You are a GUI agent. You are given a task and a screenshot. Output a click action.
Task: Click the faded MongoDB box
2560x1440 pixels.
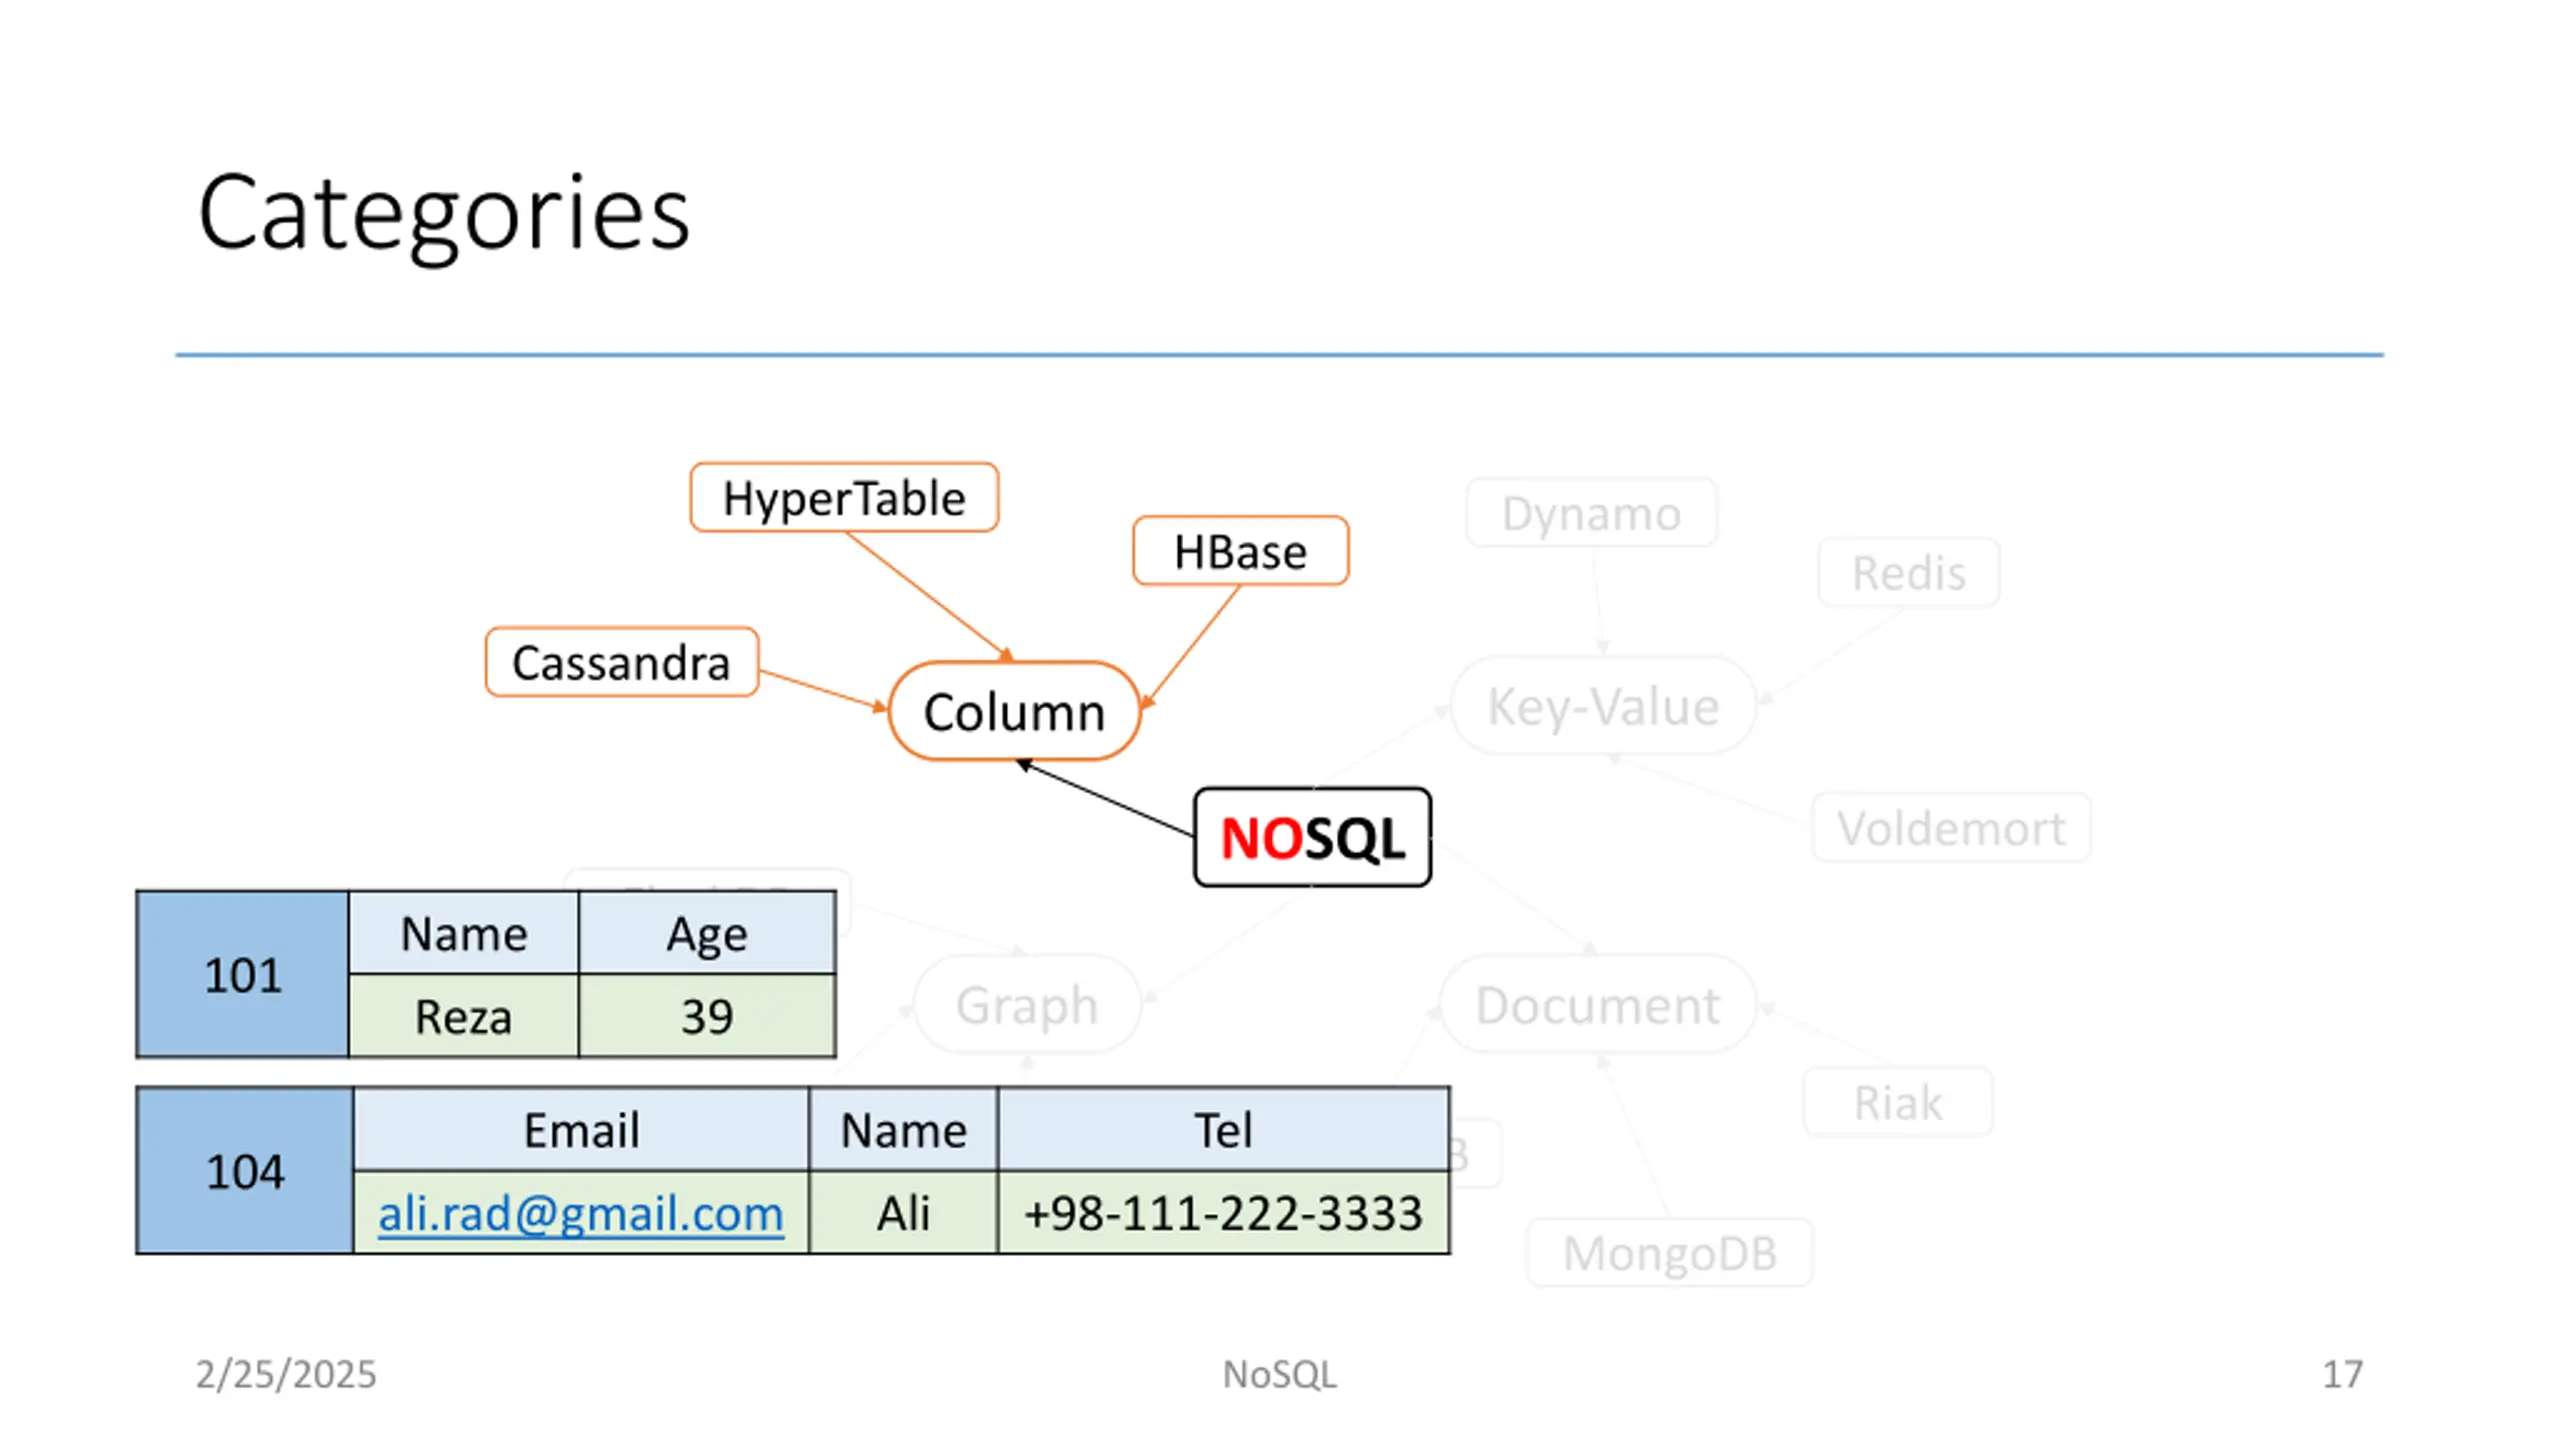1669,1253
